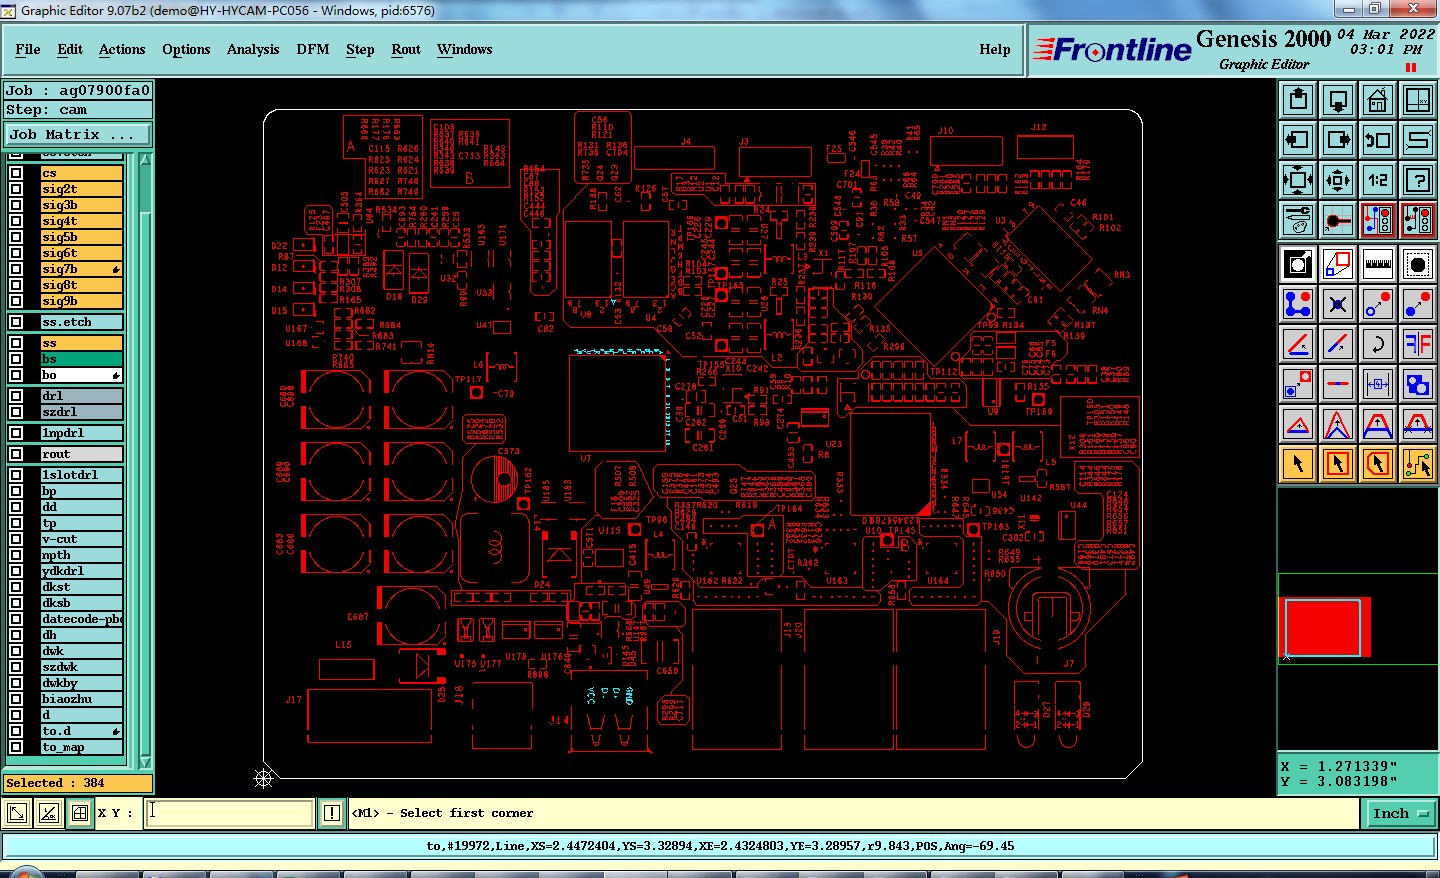The height and width of the screenshot is (878, 1440).
Task: Click the layer list scroll-up arrow
Action: point(145,160)
